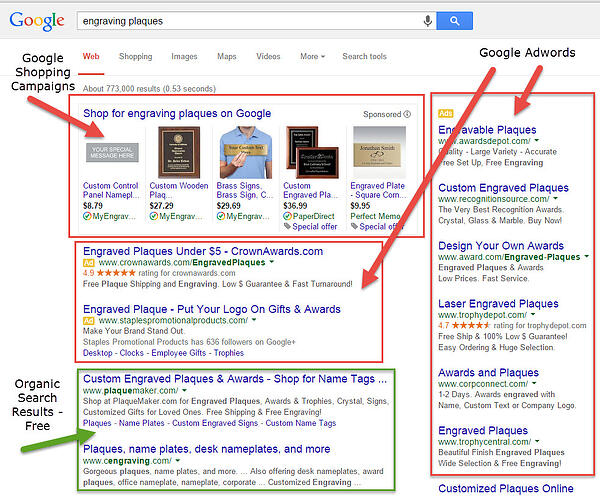Open Engraved Plaques Under $5 CrownAwards link

click(203, 251)
